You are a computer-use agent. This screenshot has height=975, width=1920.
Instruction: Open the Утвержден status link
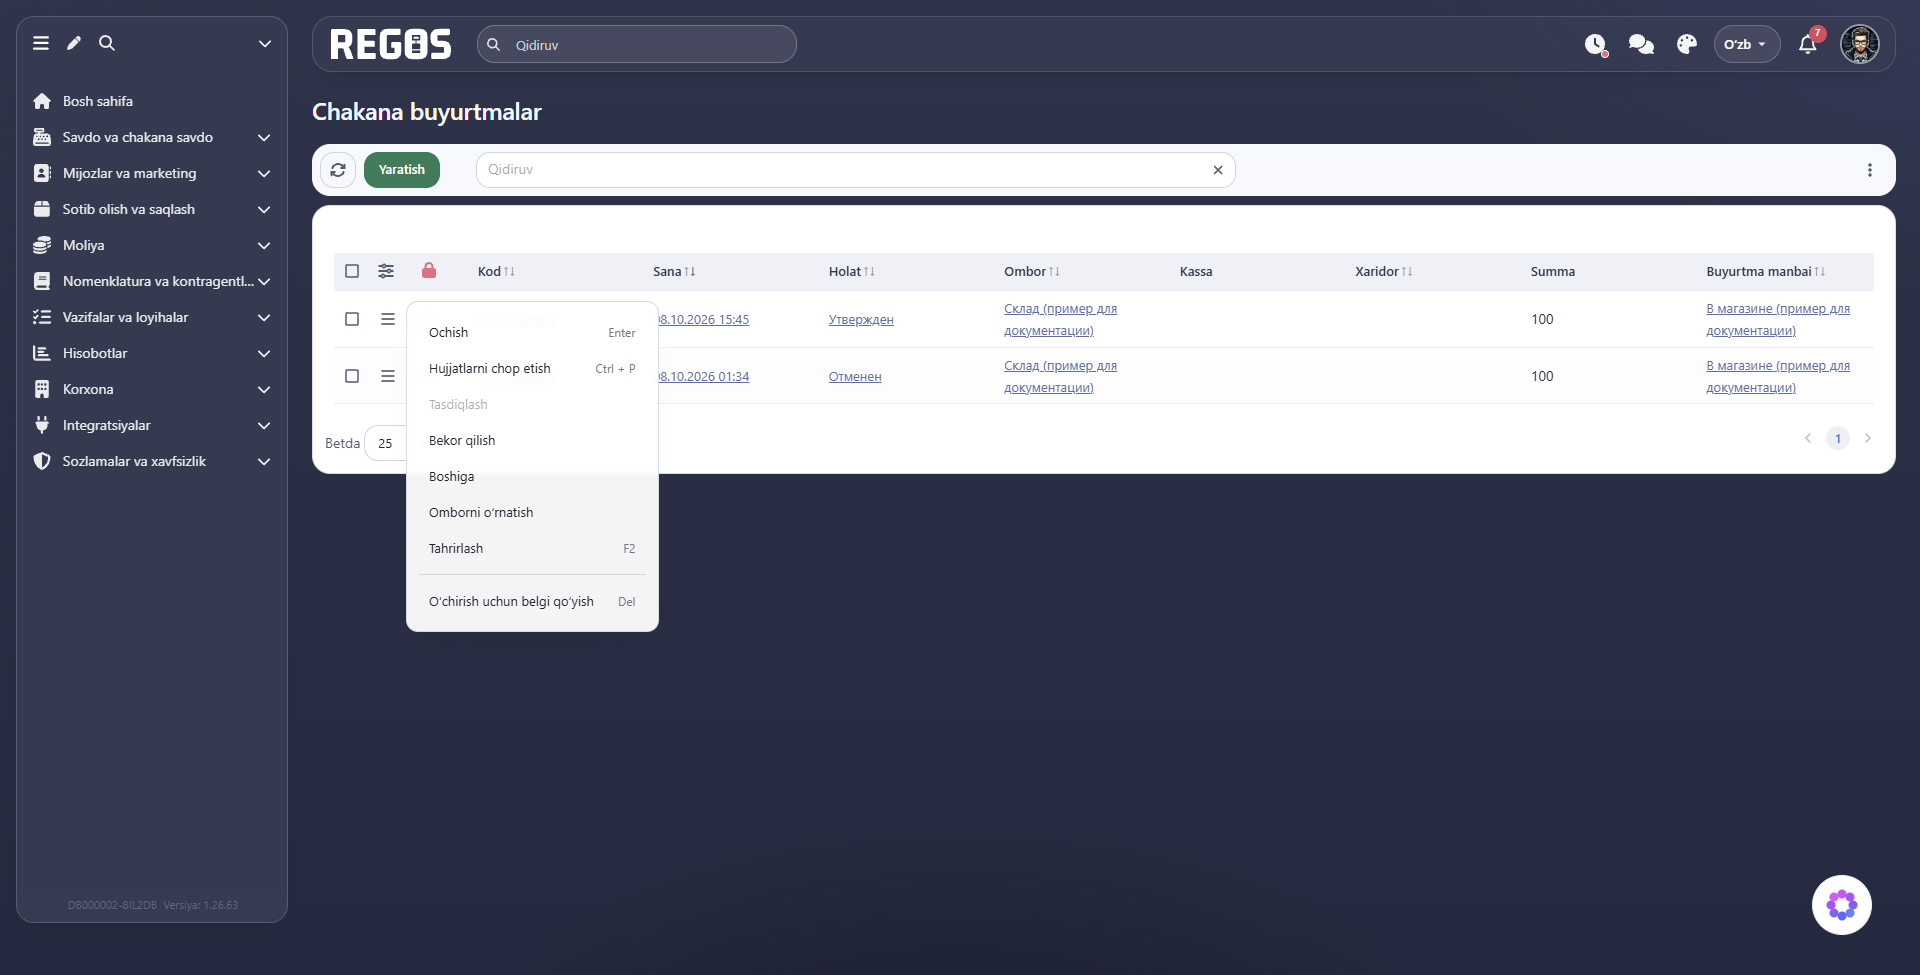tap(861, 320)
